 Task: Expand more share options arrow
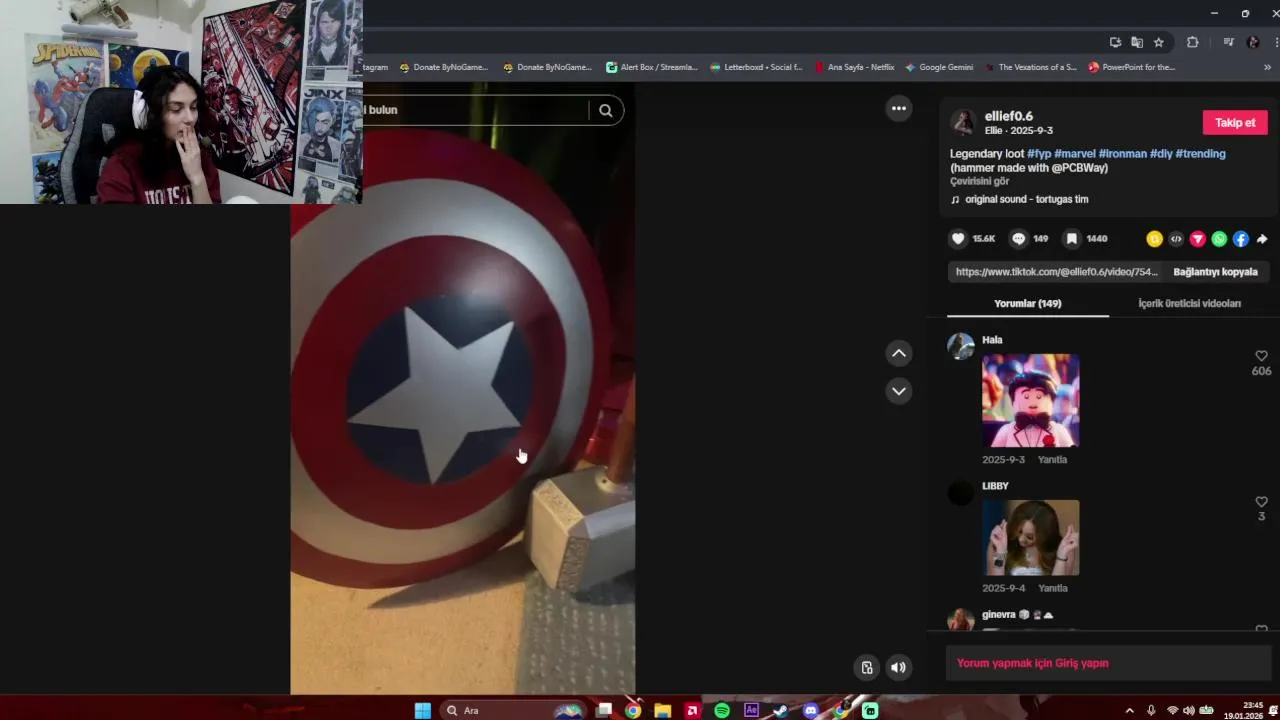click(1262, 239)
